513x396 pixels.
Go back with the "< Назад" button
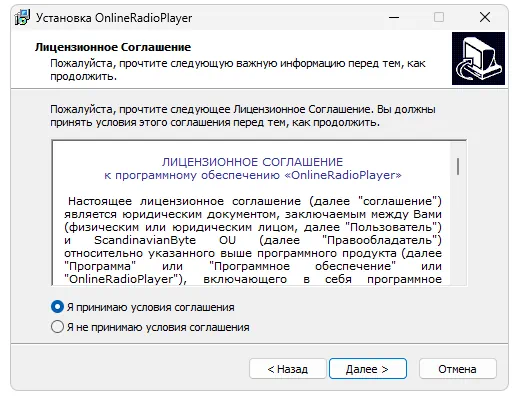pyautogui.click(x=288, y=369)
